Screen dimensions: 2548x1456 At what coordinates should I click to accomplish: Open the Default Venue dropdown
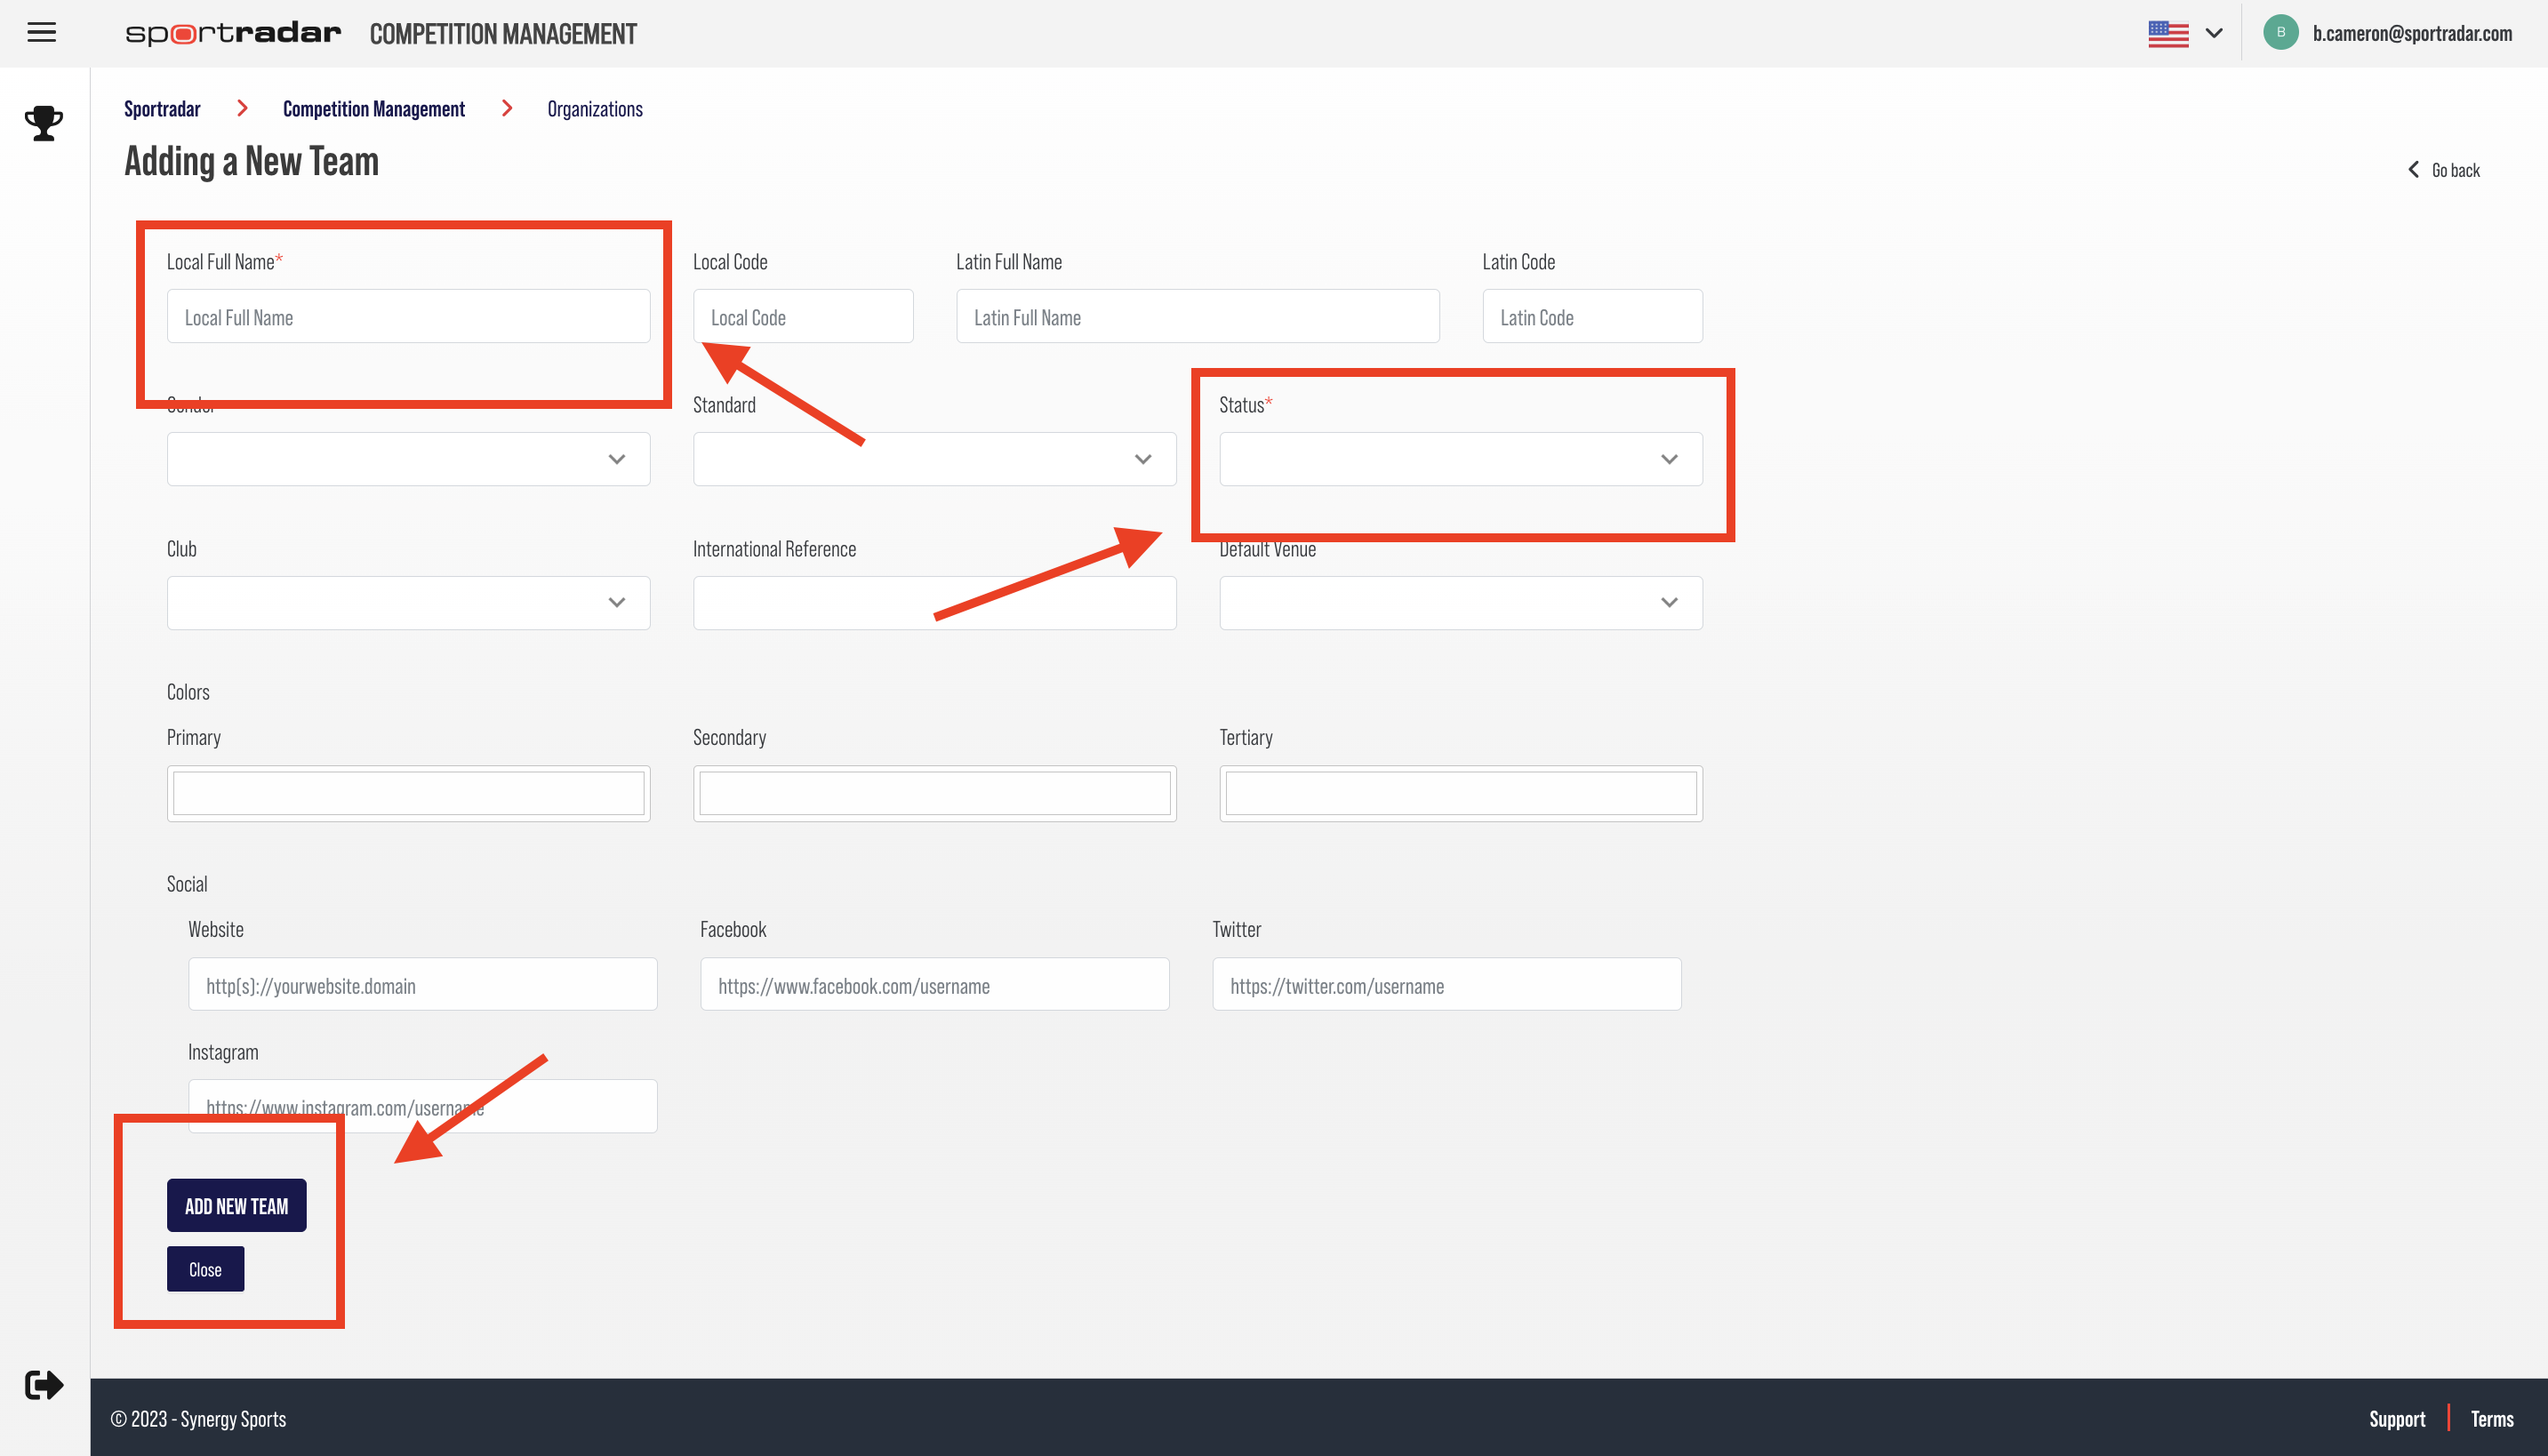coord(1460,603)
